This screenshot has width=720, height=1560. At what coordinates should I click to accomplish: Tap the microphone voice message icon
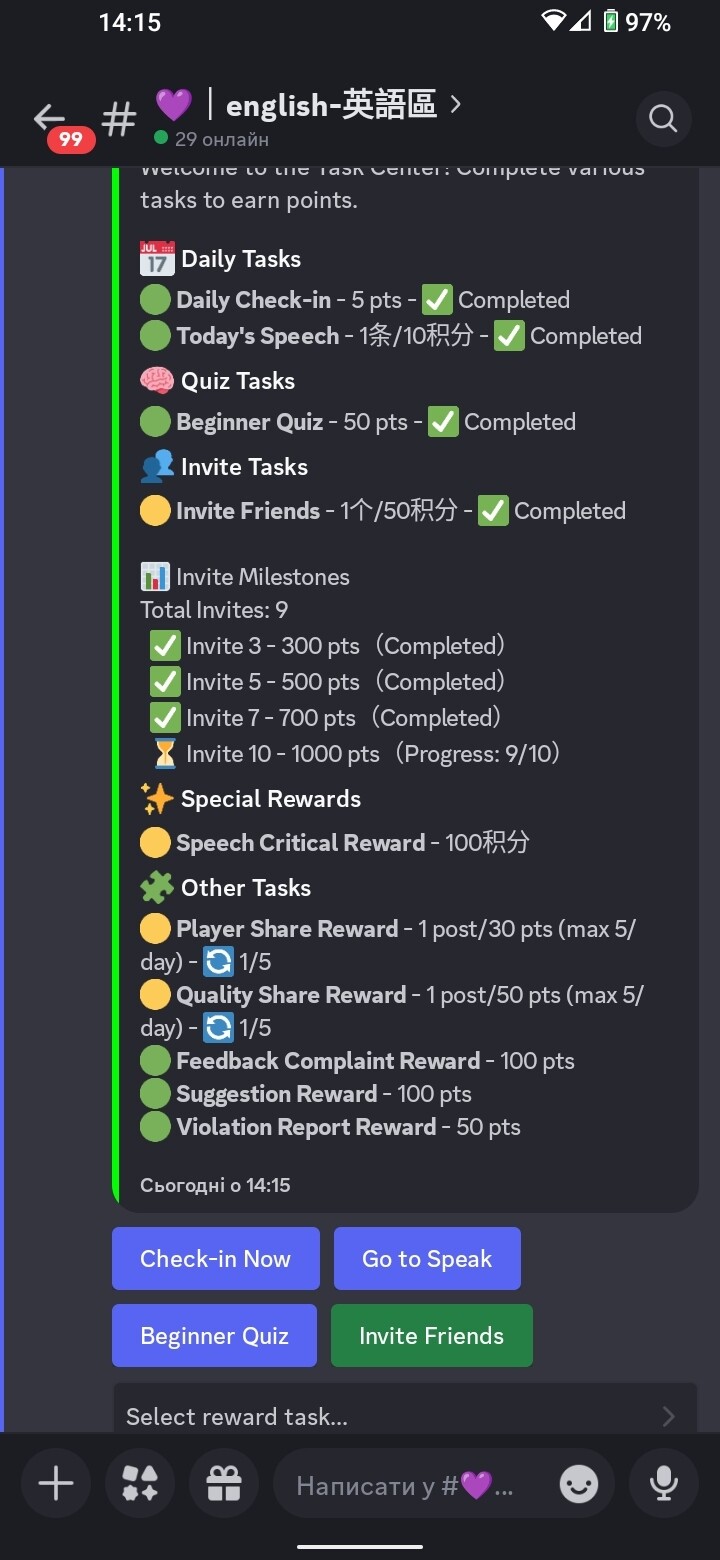coord(664,1484)
